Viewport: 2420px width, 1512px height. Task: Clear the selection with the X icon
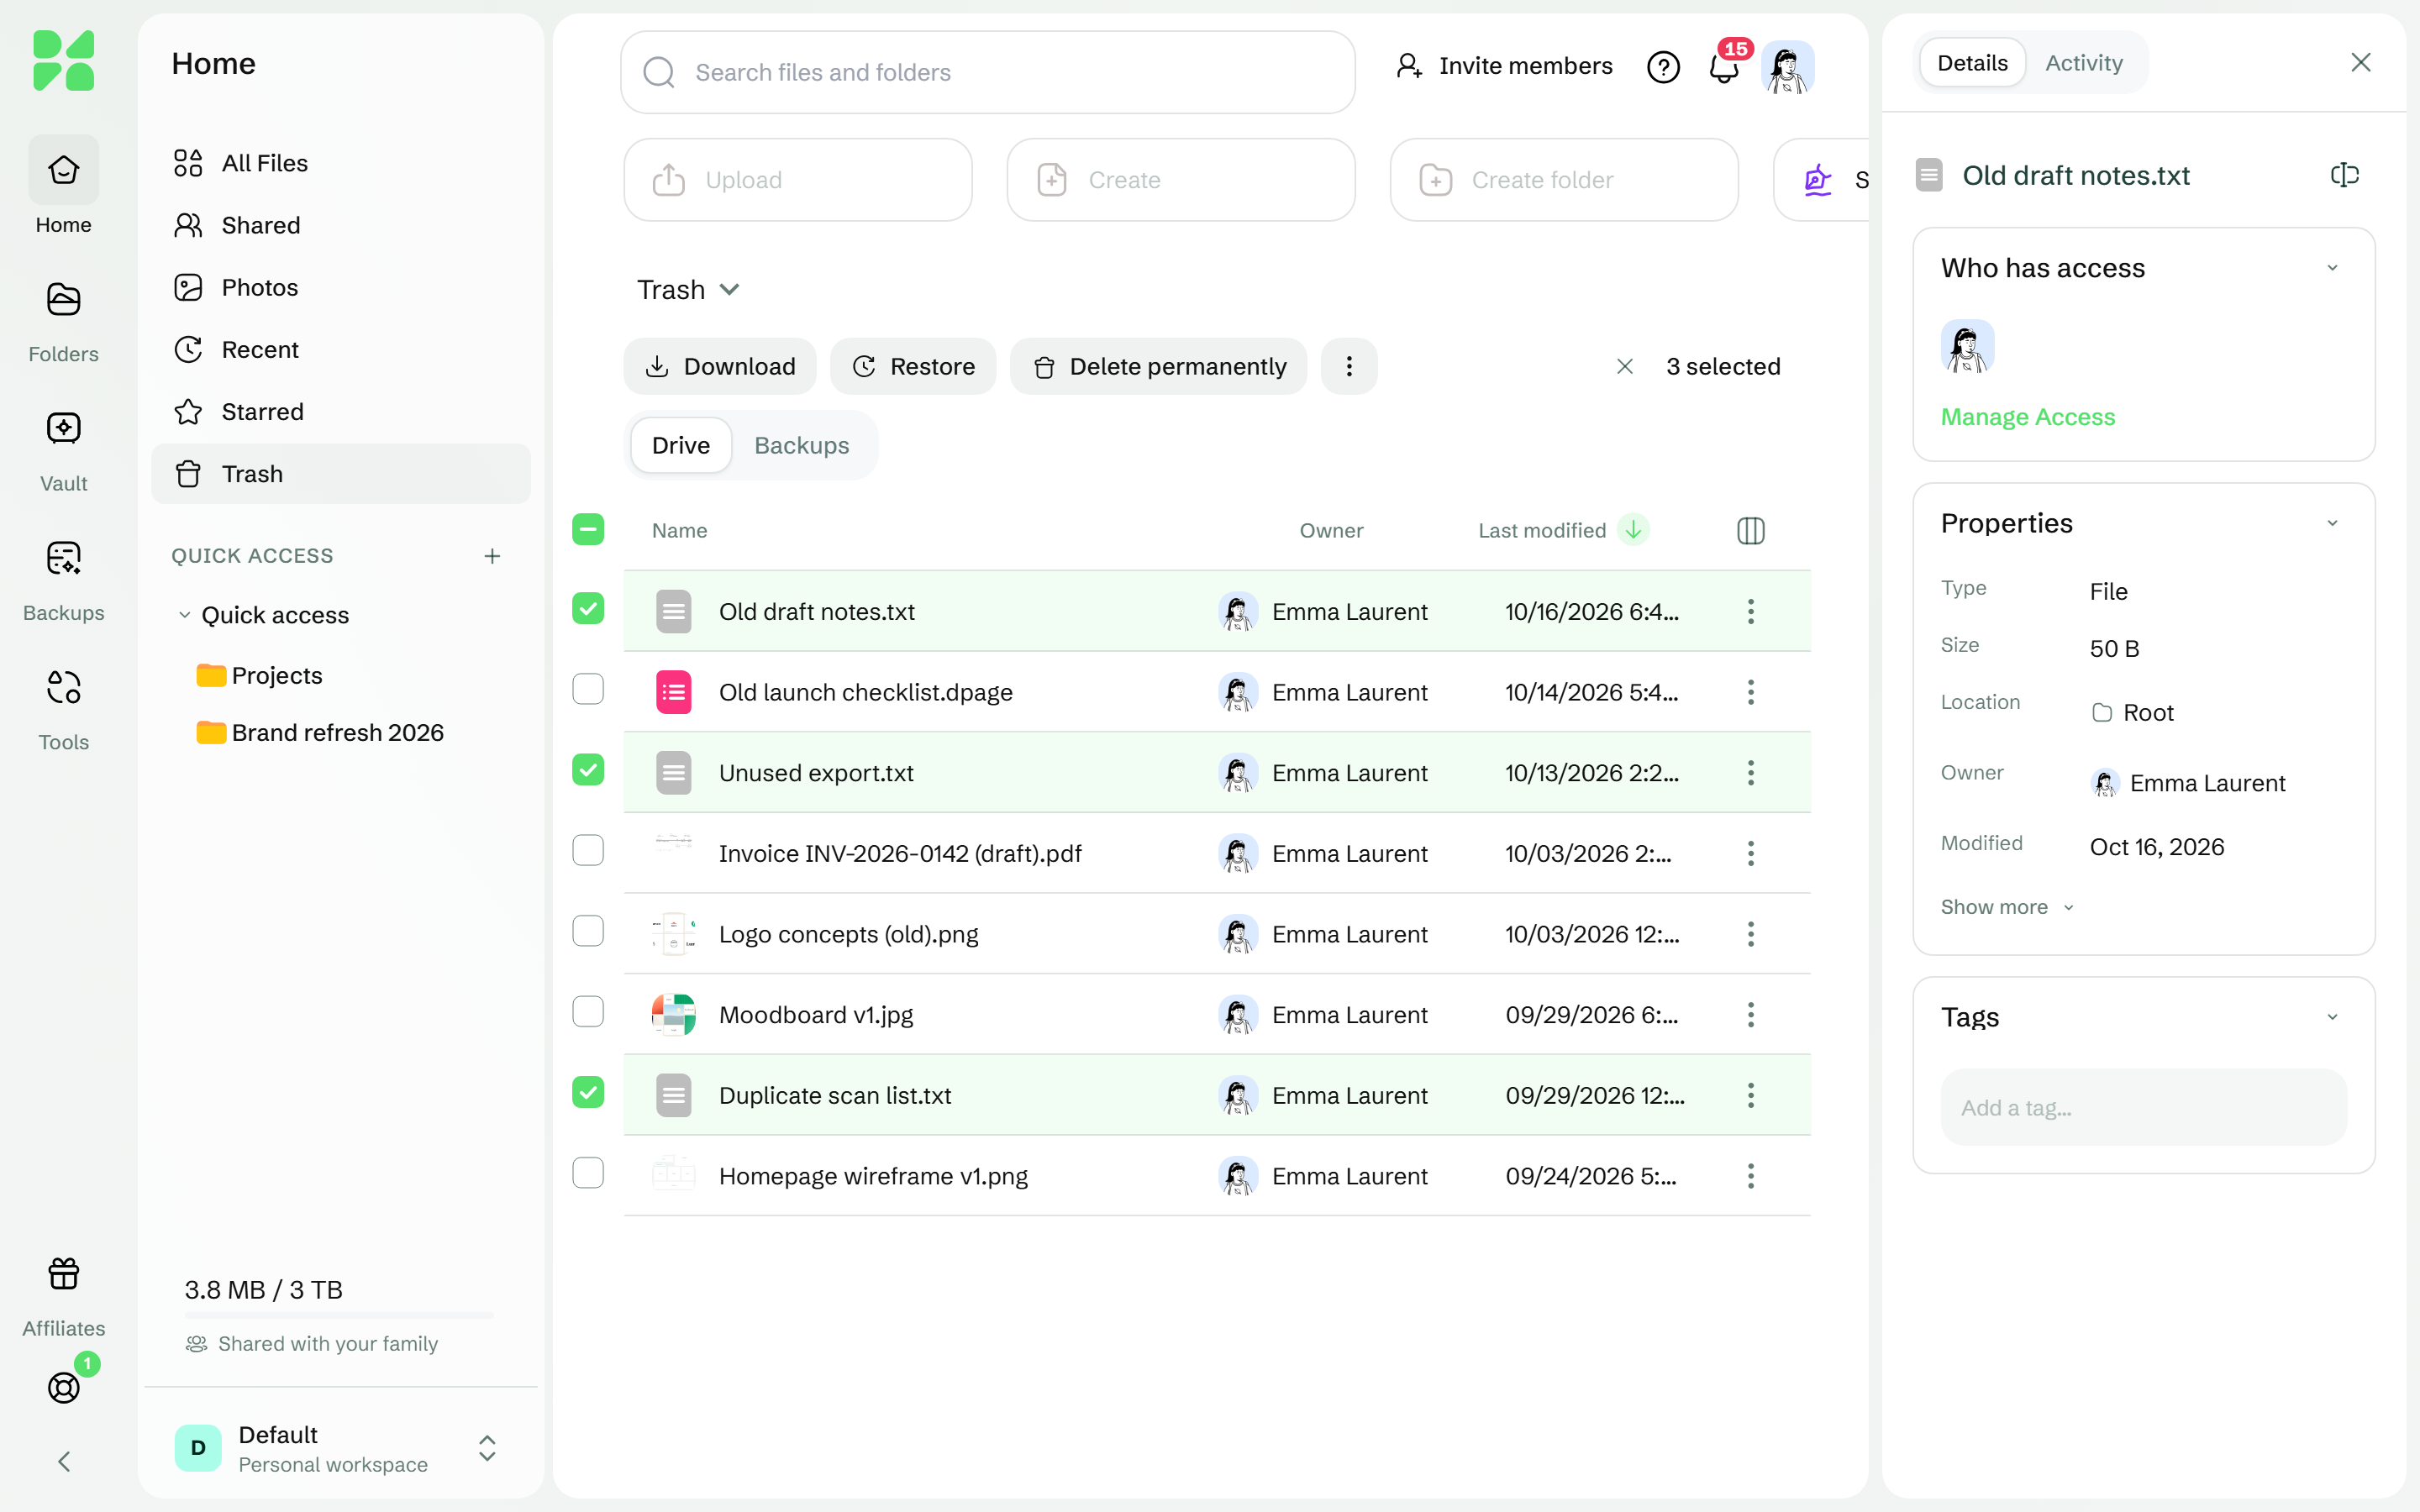[x=1625, y=366]
